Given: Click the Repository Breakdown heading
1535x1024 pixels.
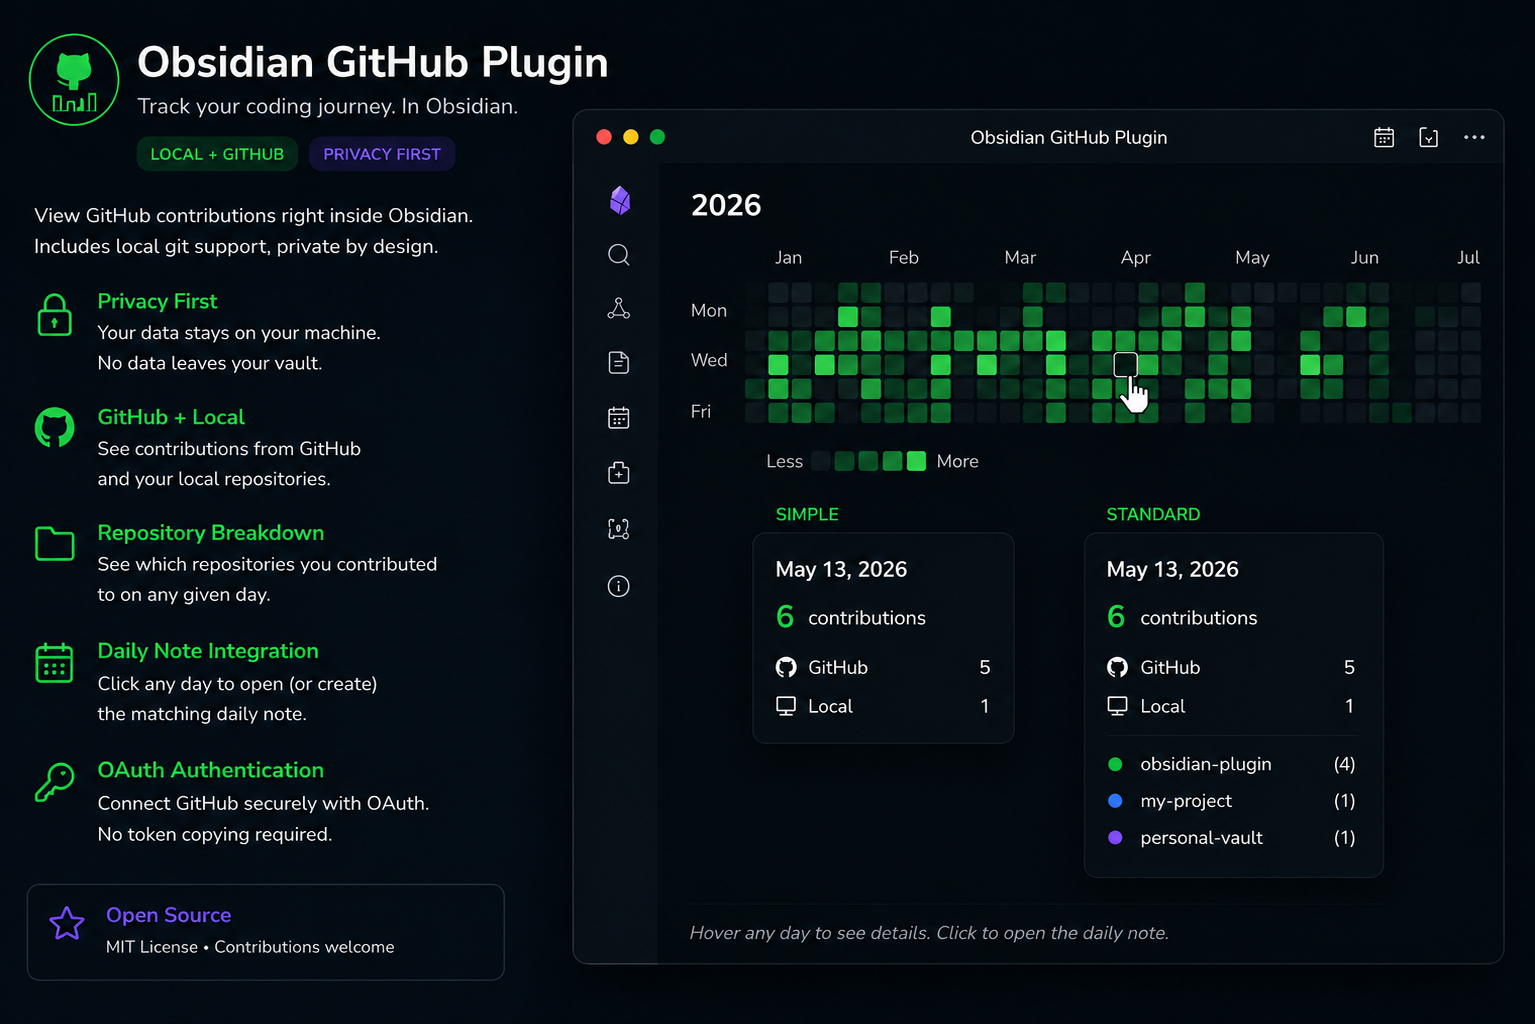Looking at the screenshot, I should (211, 533).
